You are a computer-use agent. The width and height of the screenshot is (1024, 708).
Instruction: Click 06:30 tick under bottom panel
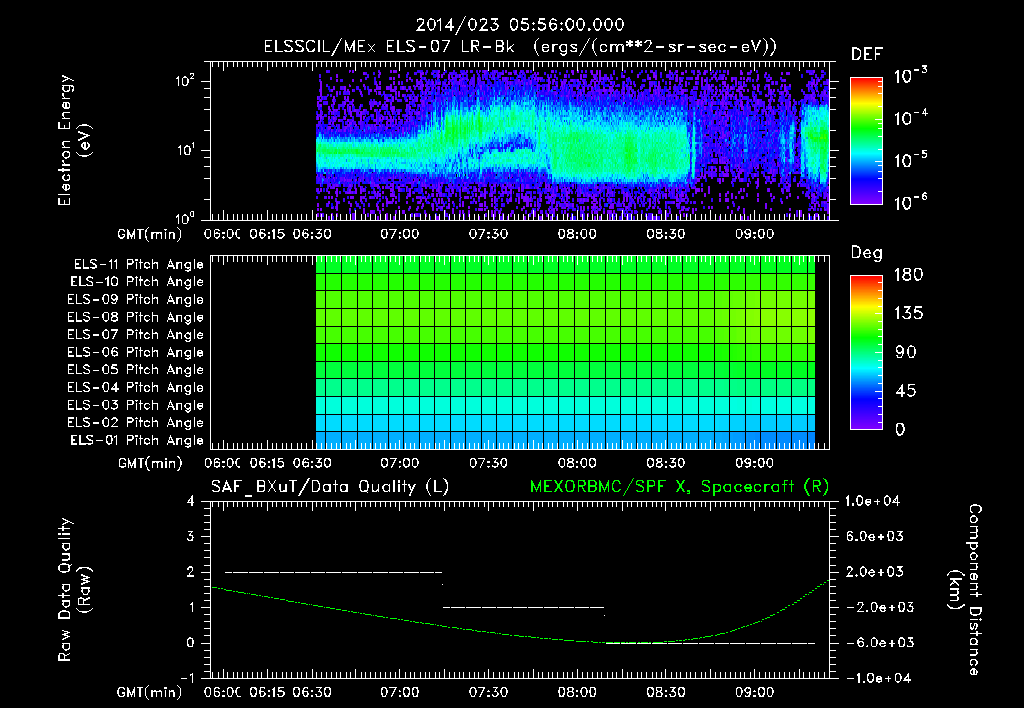[312, 692]
